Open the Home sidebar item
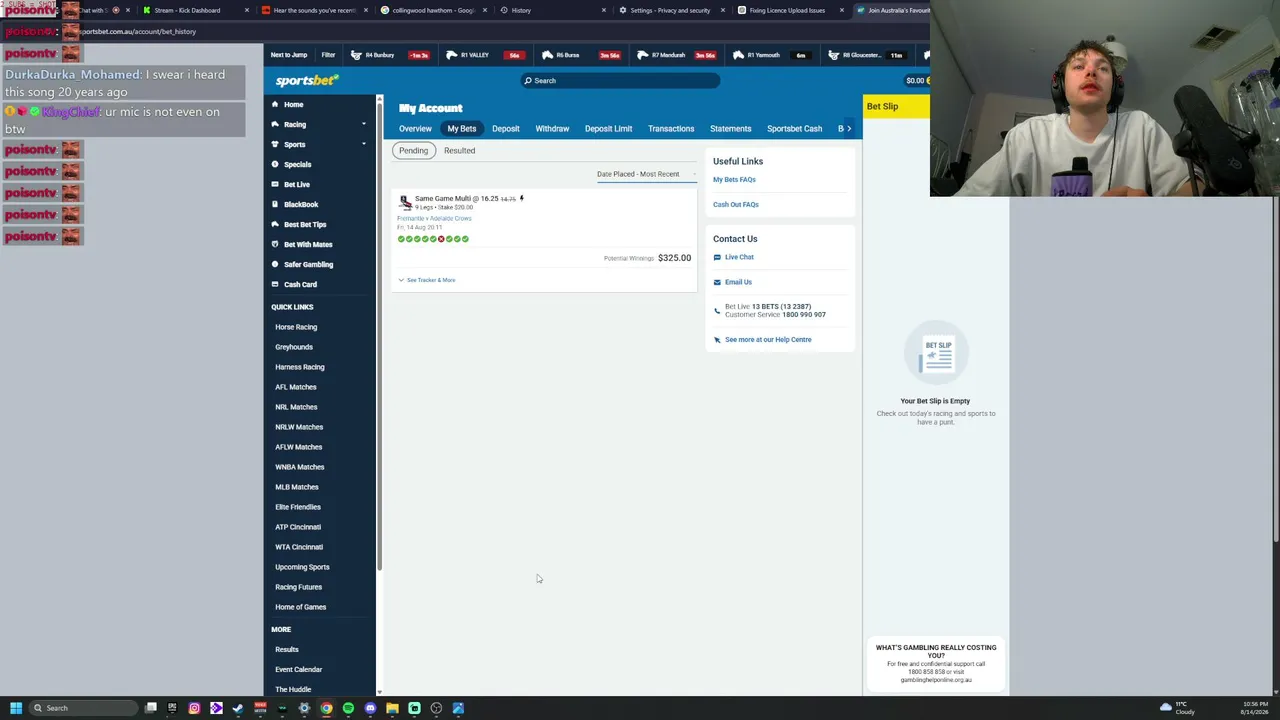 293,104
